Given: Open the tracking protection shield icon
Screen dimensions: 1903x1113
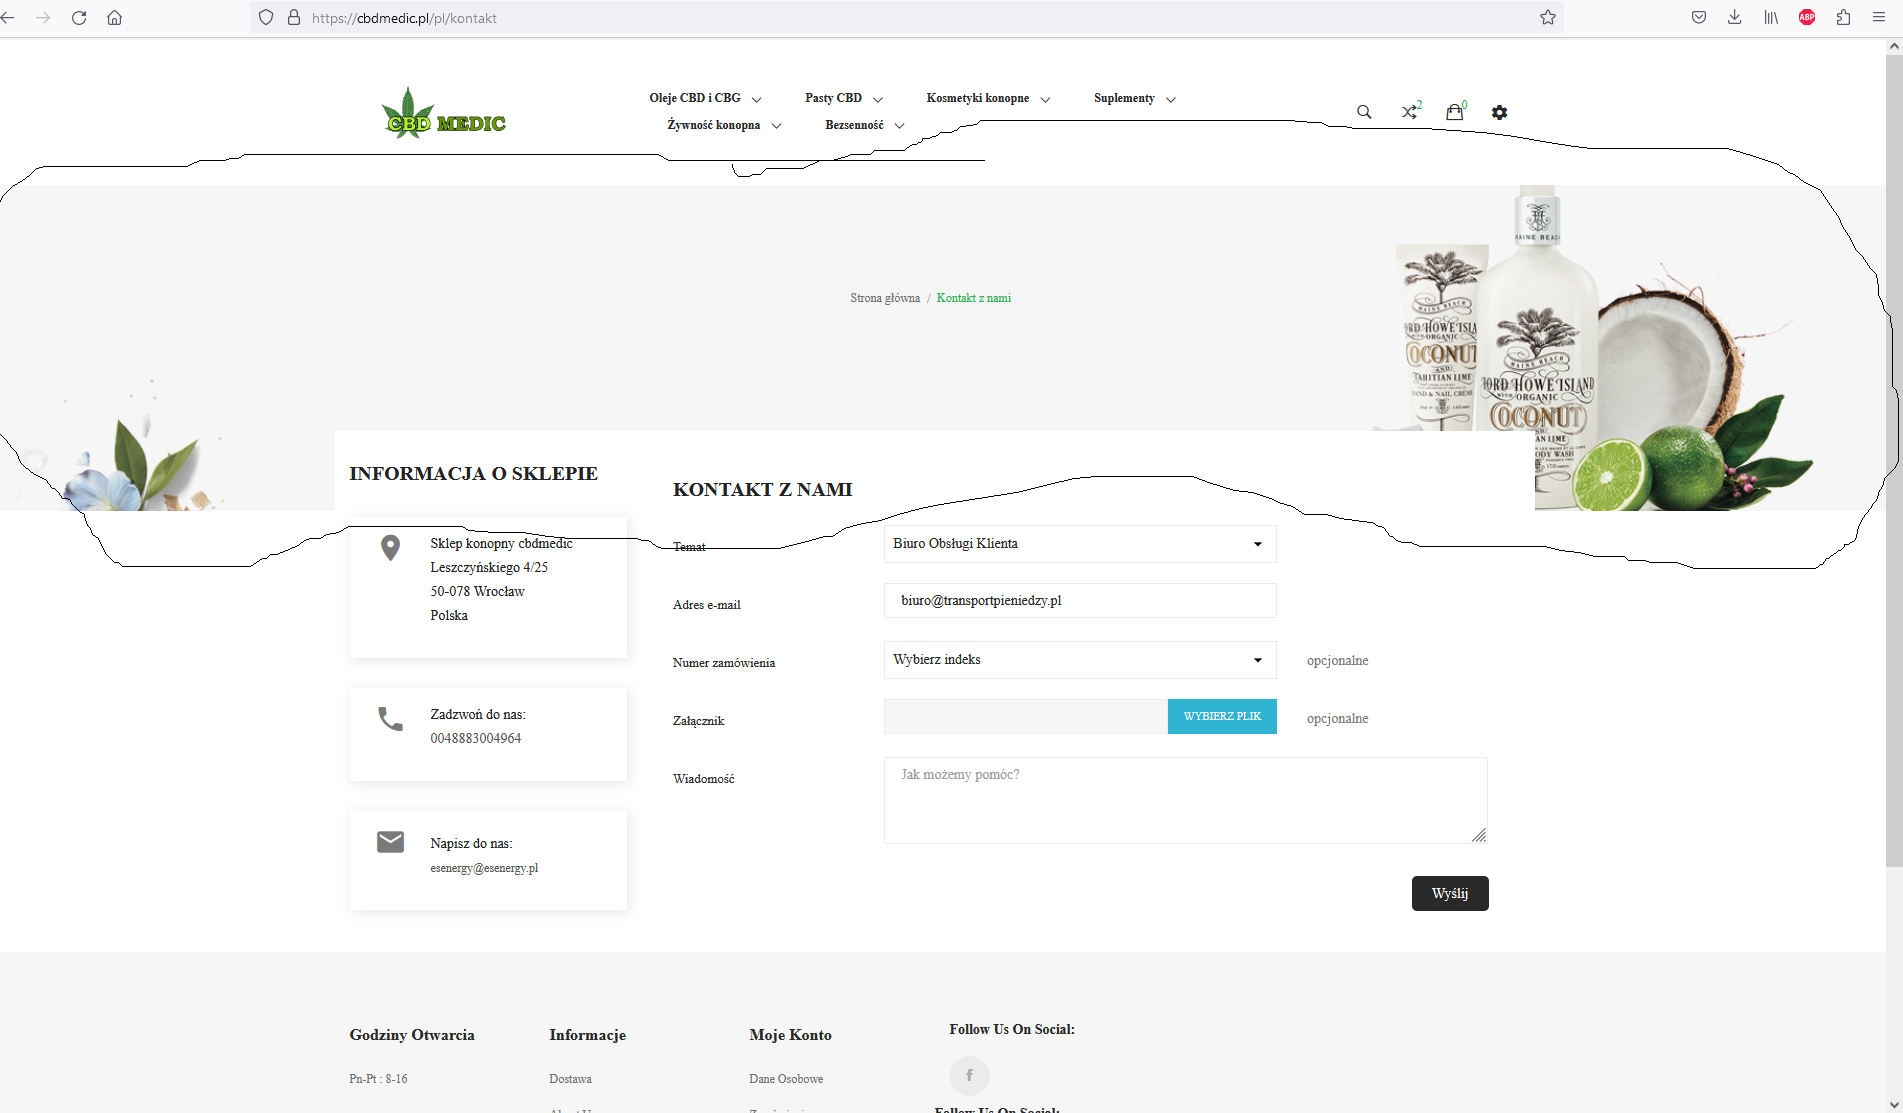Looking at the screenshot, I should point(266,18).
